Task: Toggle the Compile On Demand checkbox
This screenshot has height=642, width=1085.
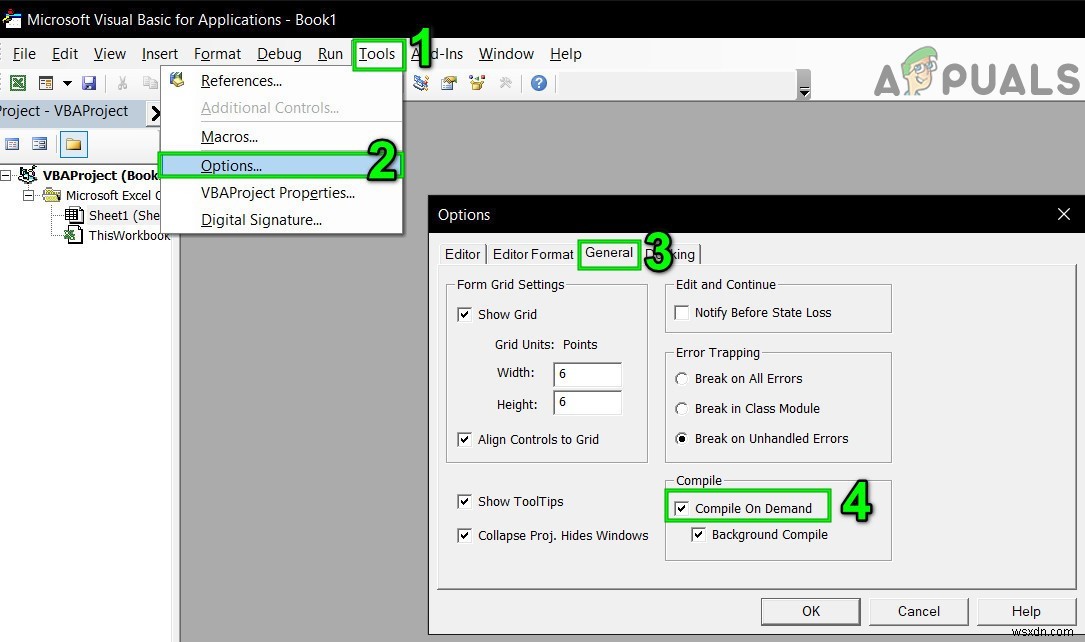Action: click(x=682, y=508)
